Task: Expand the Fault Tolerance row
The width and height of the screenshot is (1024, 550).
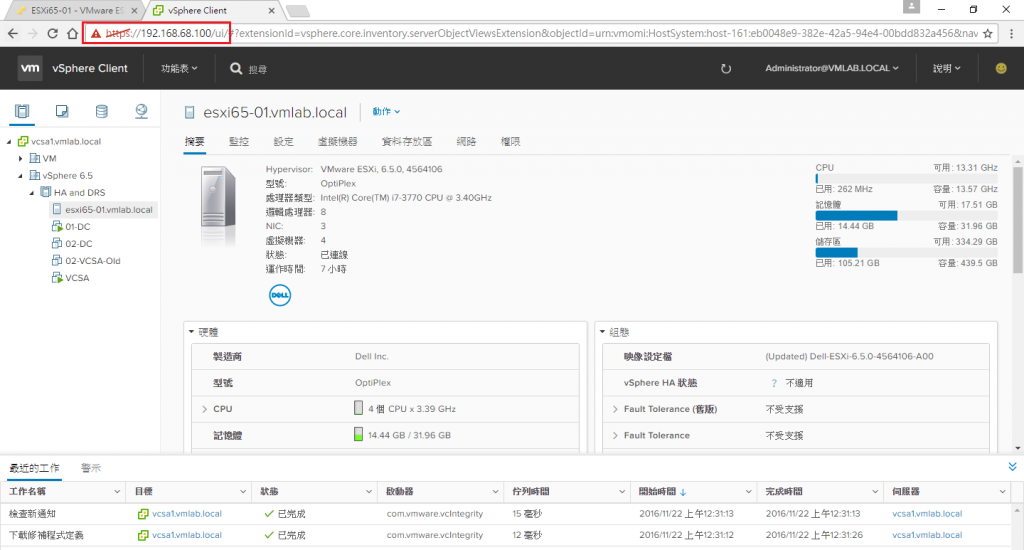Action: [615, 435]
